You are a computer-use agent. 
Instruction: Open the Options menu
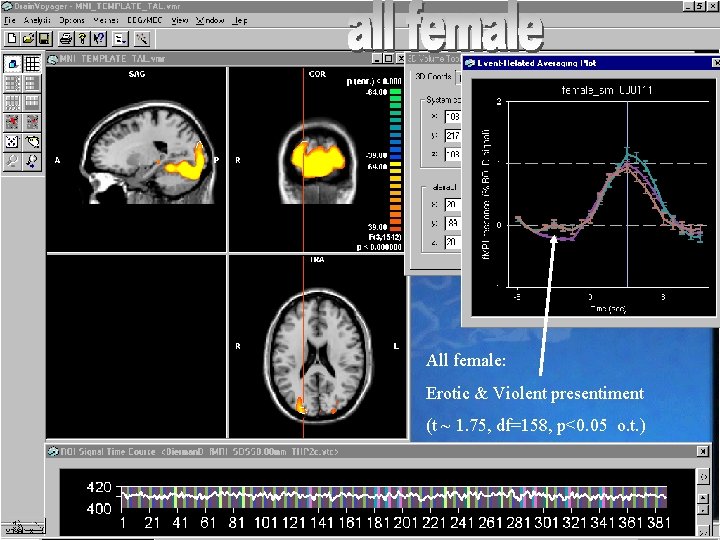[72, 21]
